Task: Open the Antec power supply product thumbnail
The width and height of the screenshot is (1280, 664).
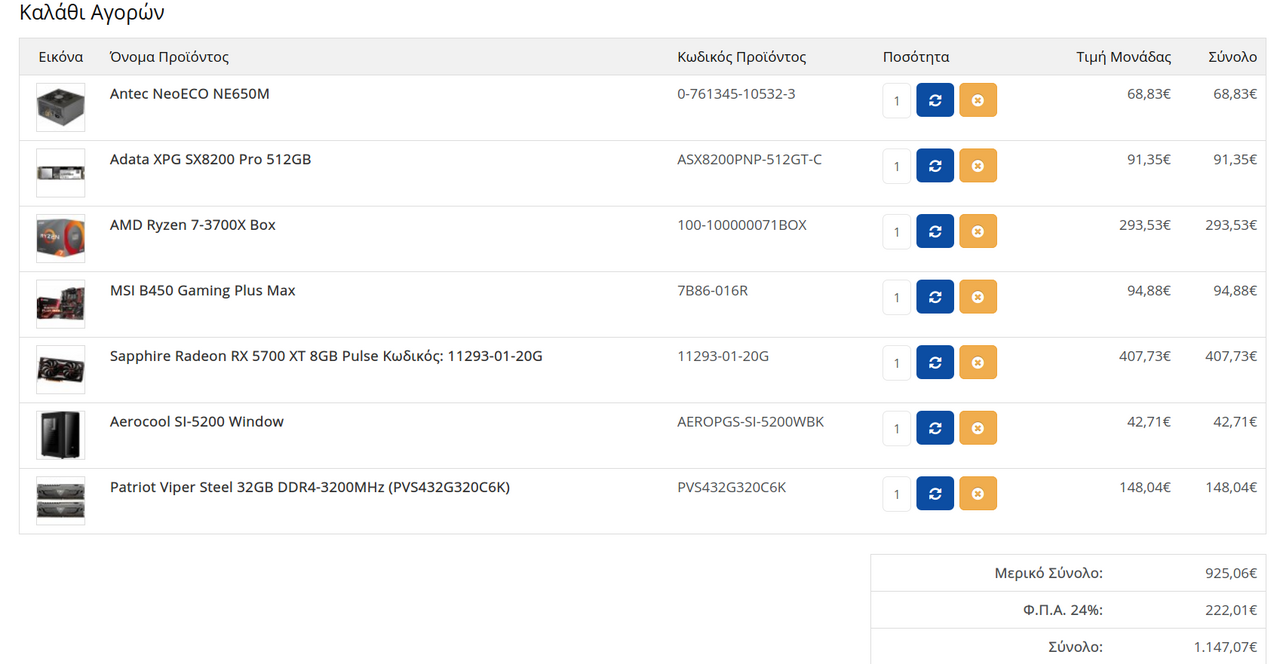Action: tap(60, 107)
